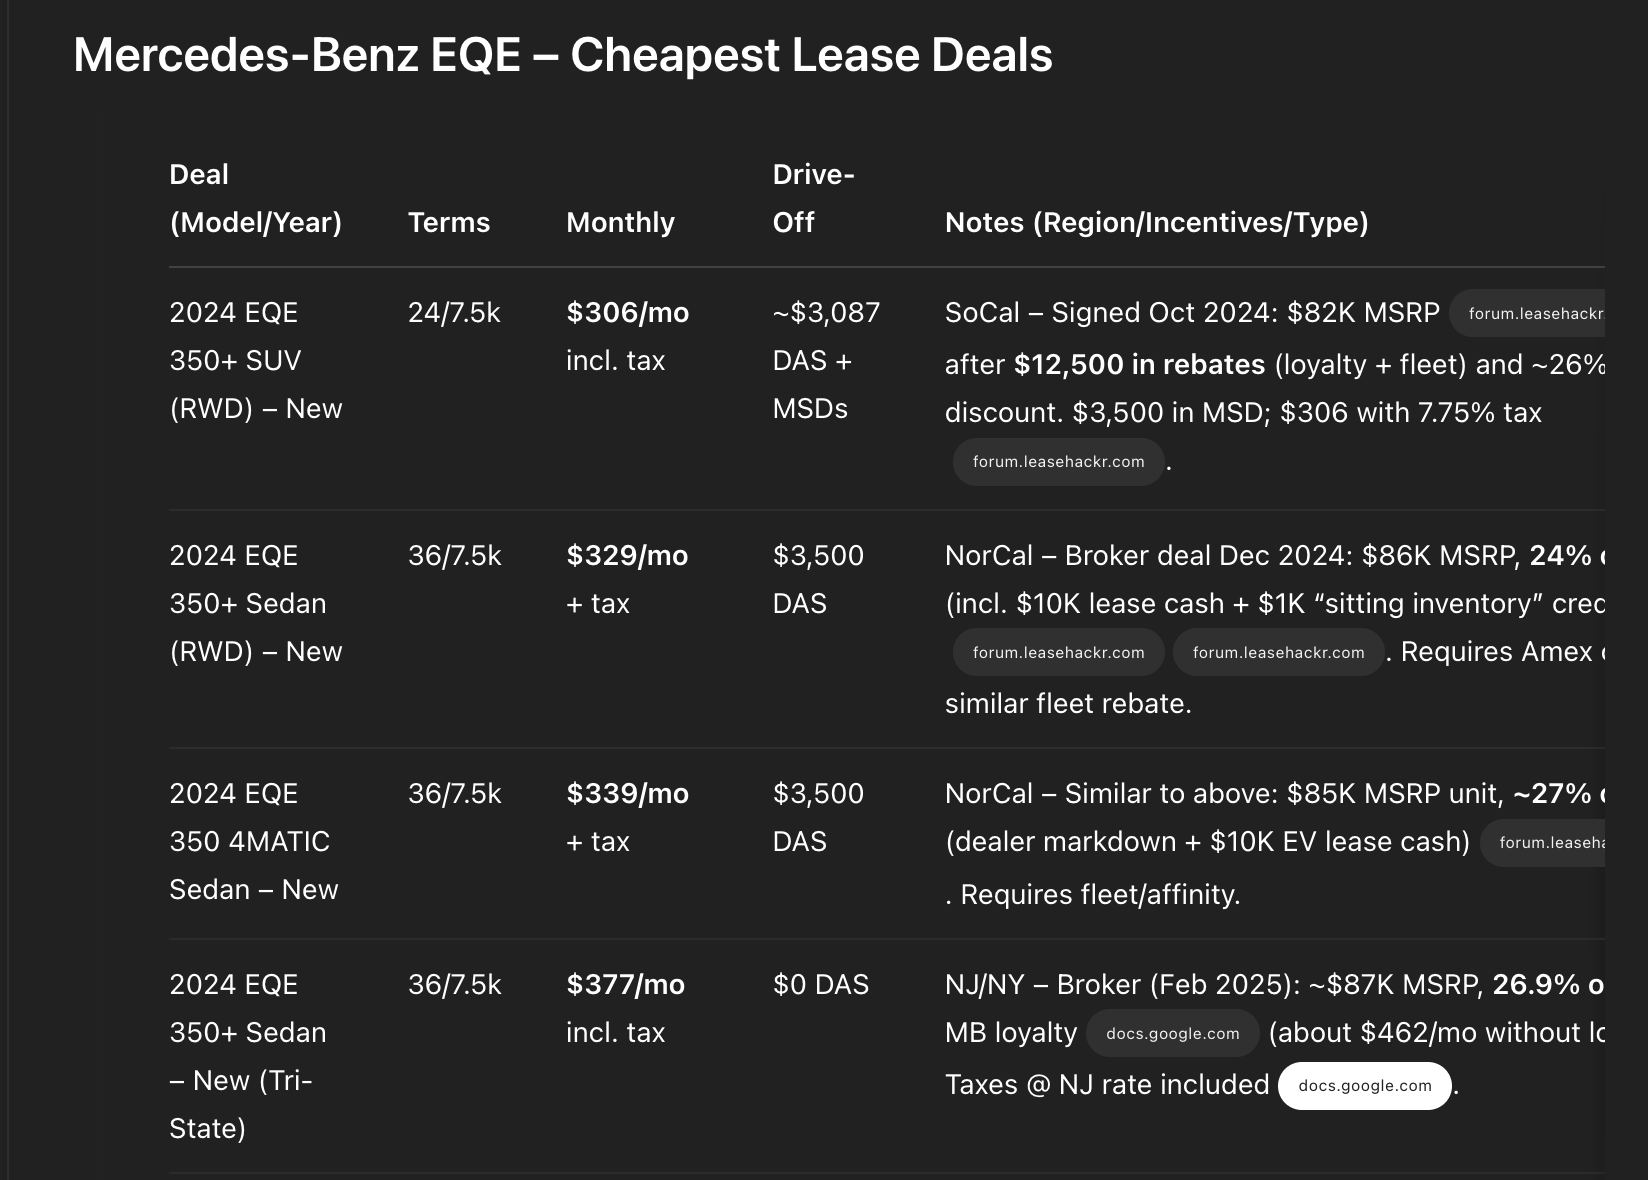
Task: Open forum.leasehackr.com chip after 7.75% tax
Action: 1058,462
